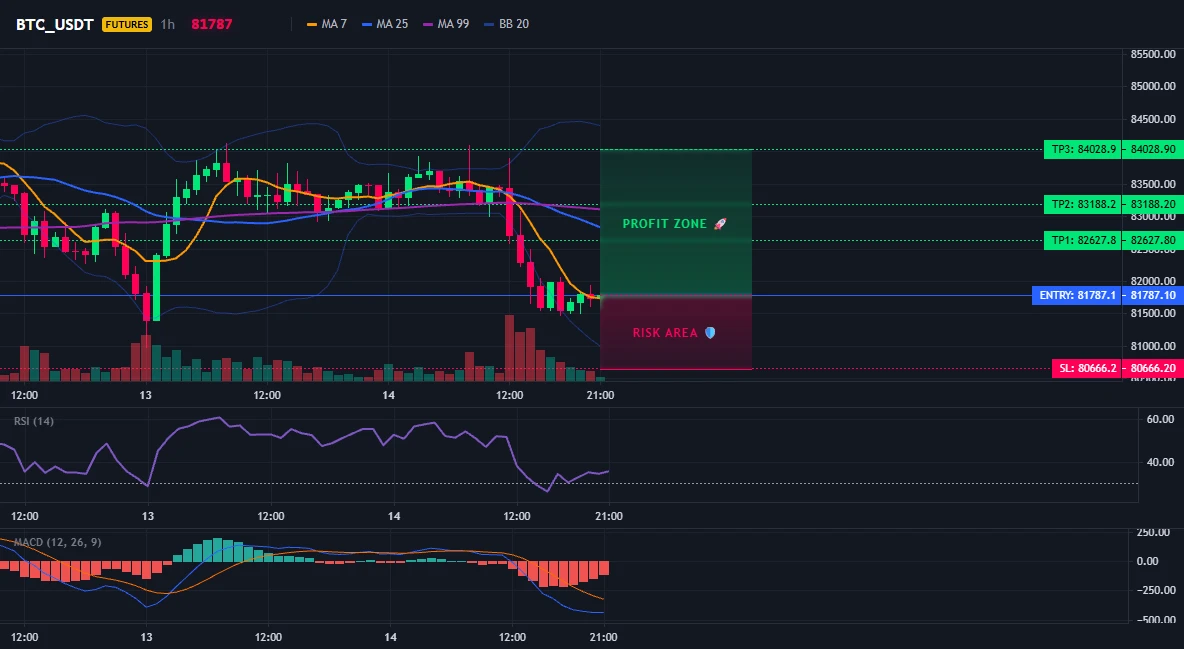Click the red 81787 price in the header
Viewport: 1184px width, 649px height.
point(211,24)
